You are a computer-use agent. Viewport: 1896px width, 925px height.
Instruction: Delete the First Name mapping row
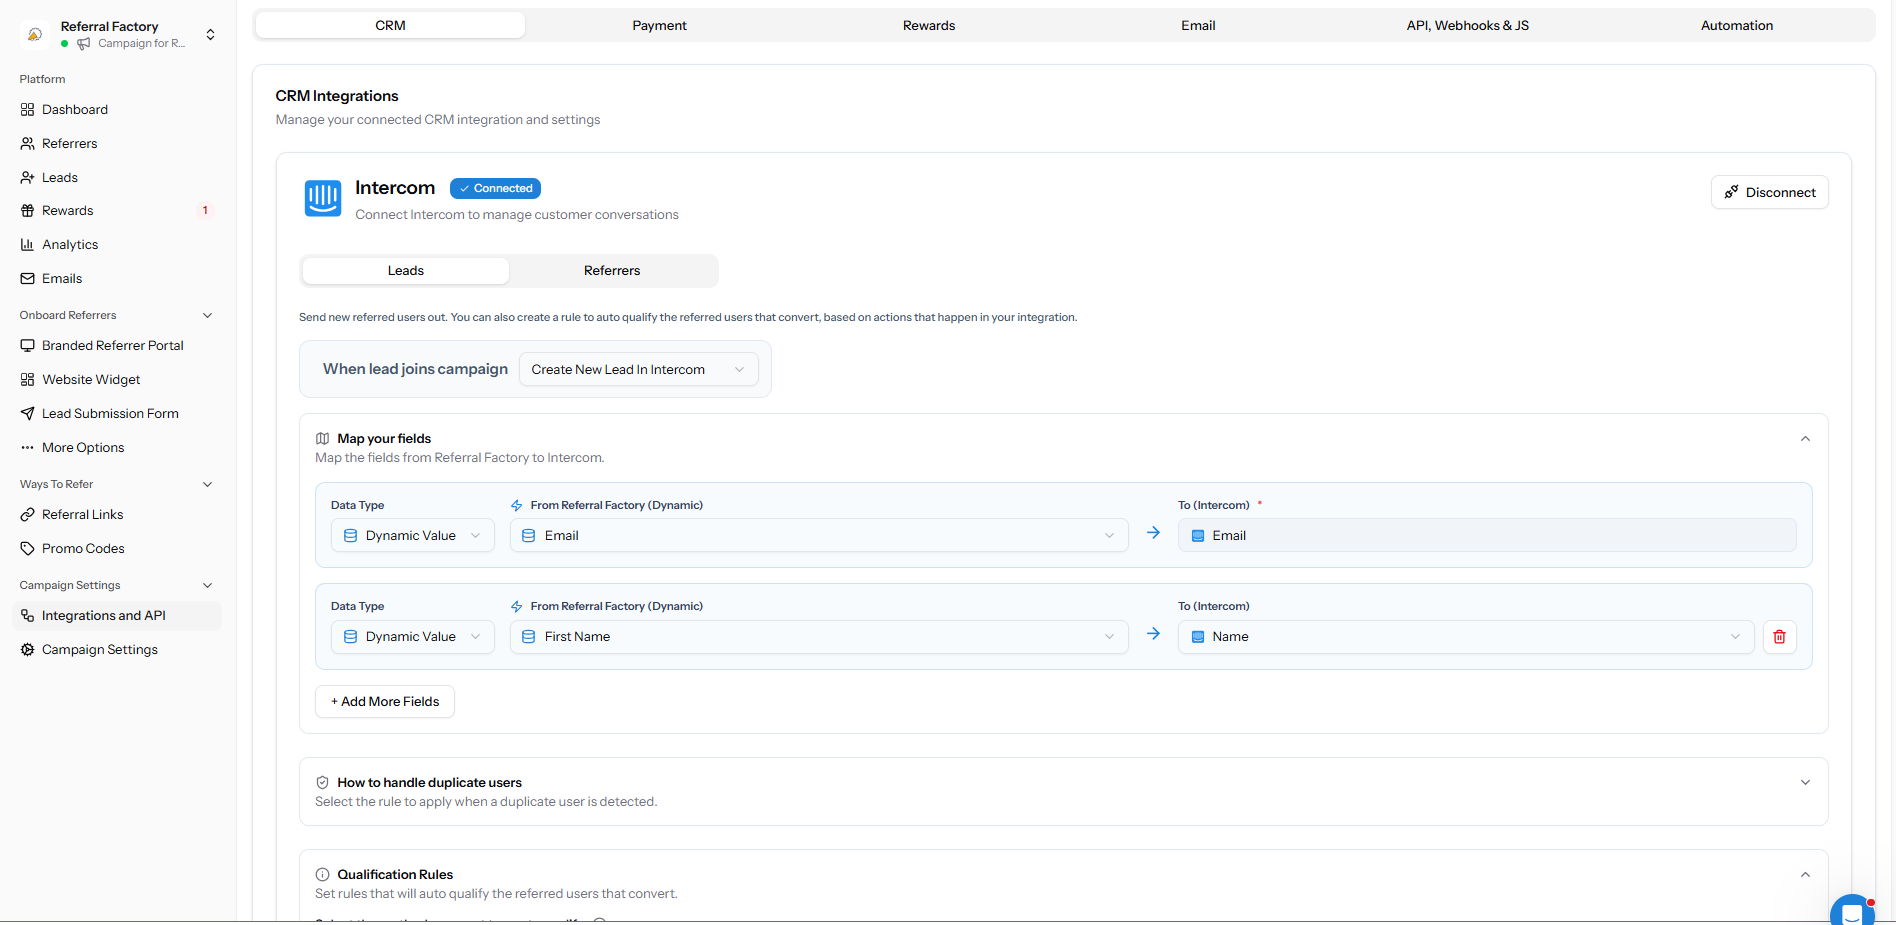1780,637
